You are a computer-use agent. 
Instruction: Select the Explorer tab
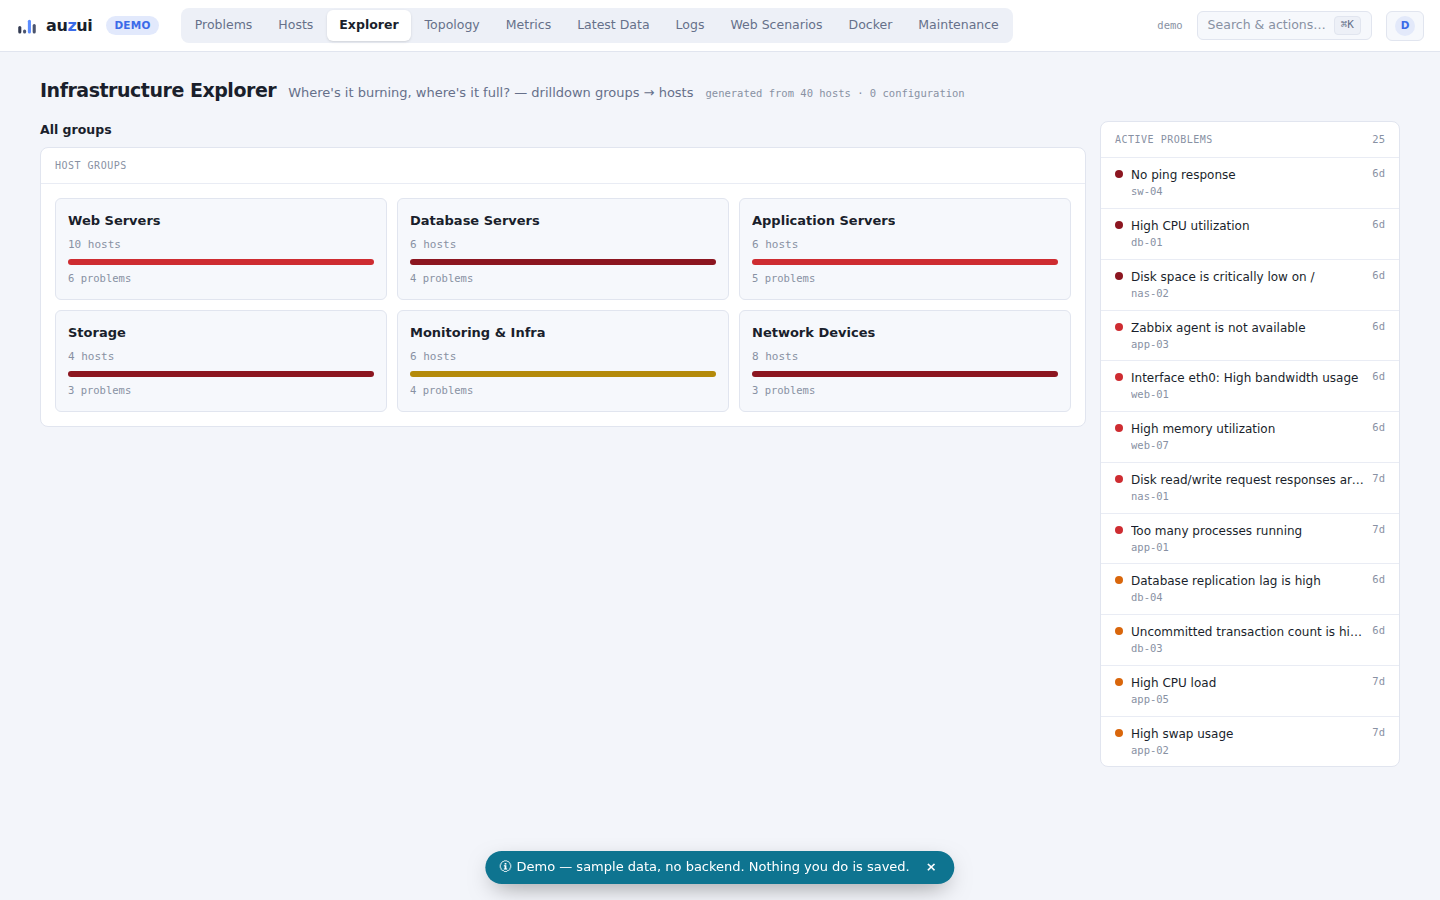[369, 25]
